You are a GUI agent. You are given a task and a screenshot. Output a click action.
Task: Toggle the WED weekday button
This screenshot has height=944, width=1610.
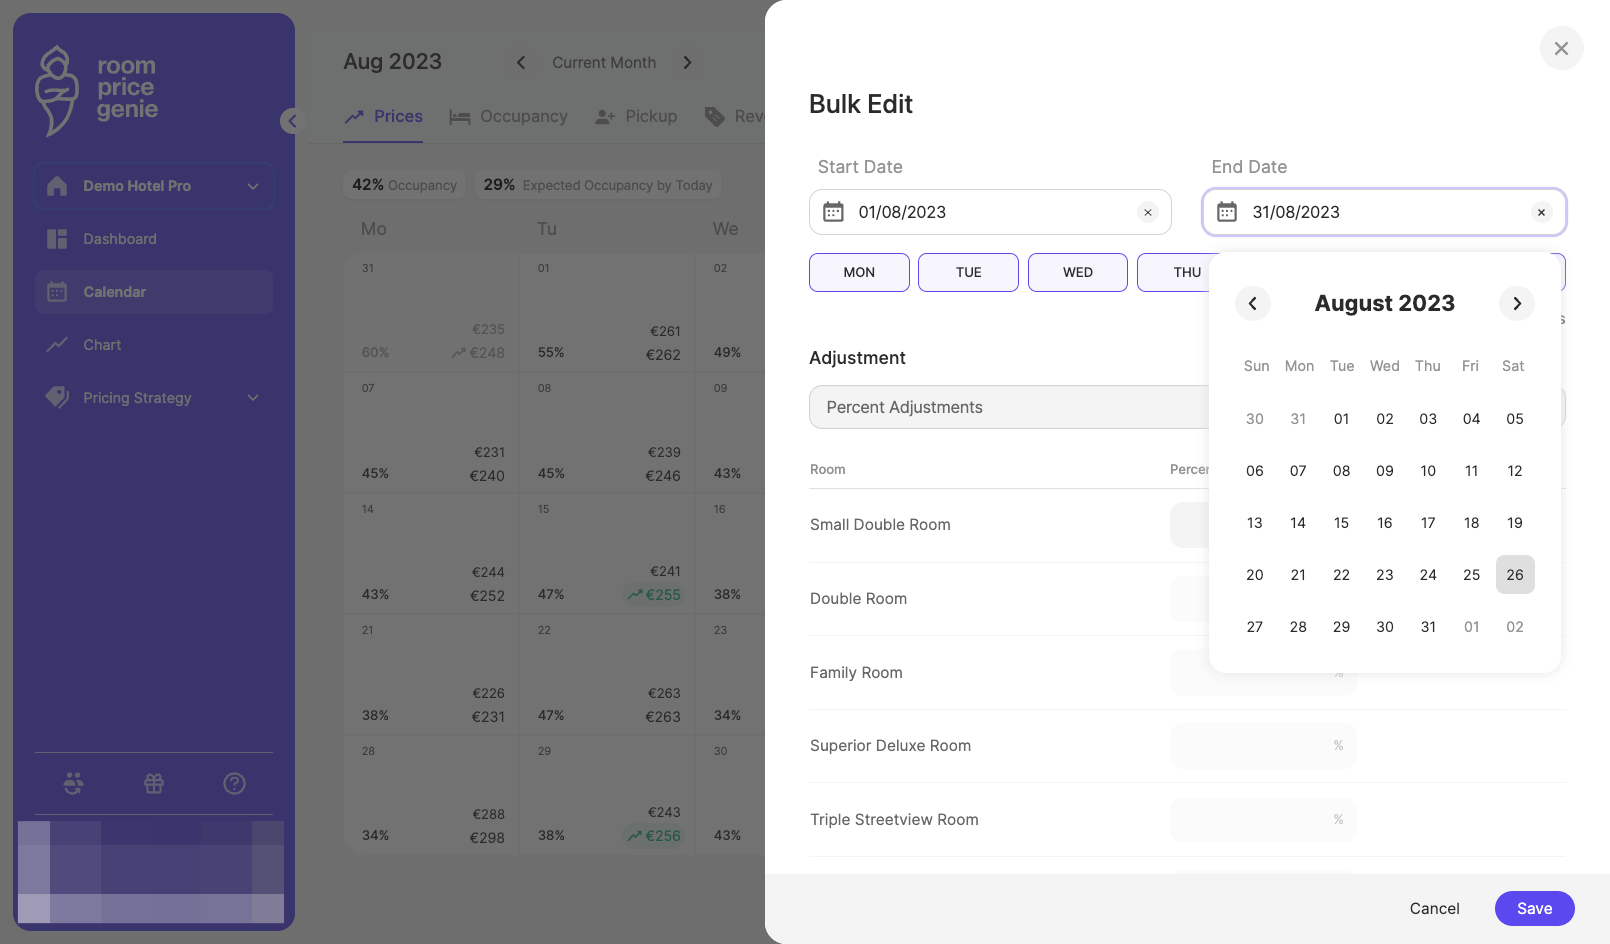click(x=1078, y=272)
